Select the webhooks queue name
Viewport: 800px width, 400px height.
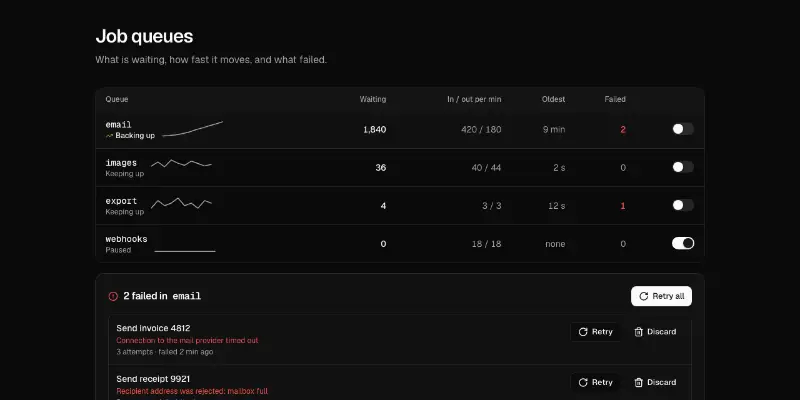(x=126, y=239)
